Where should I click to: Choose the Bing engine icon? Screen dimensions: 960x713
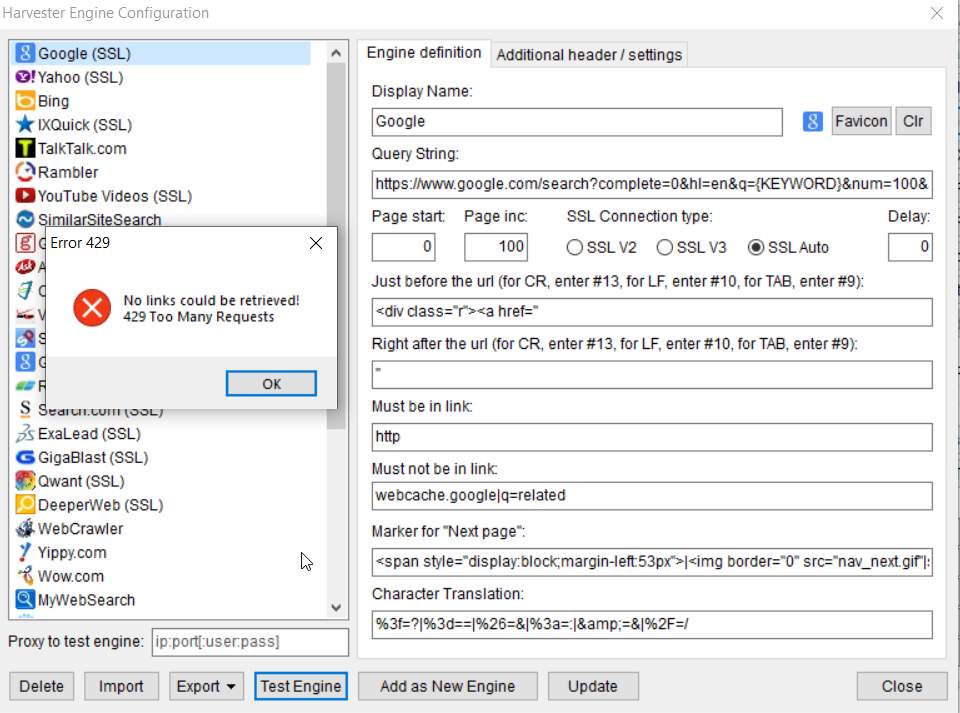click(24, 101)
